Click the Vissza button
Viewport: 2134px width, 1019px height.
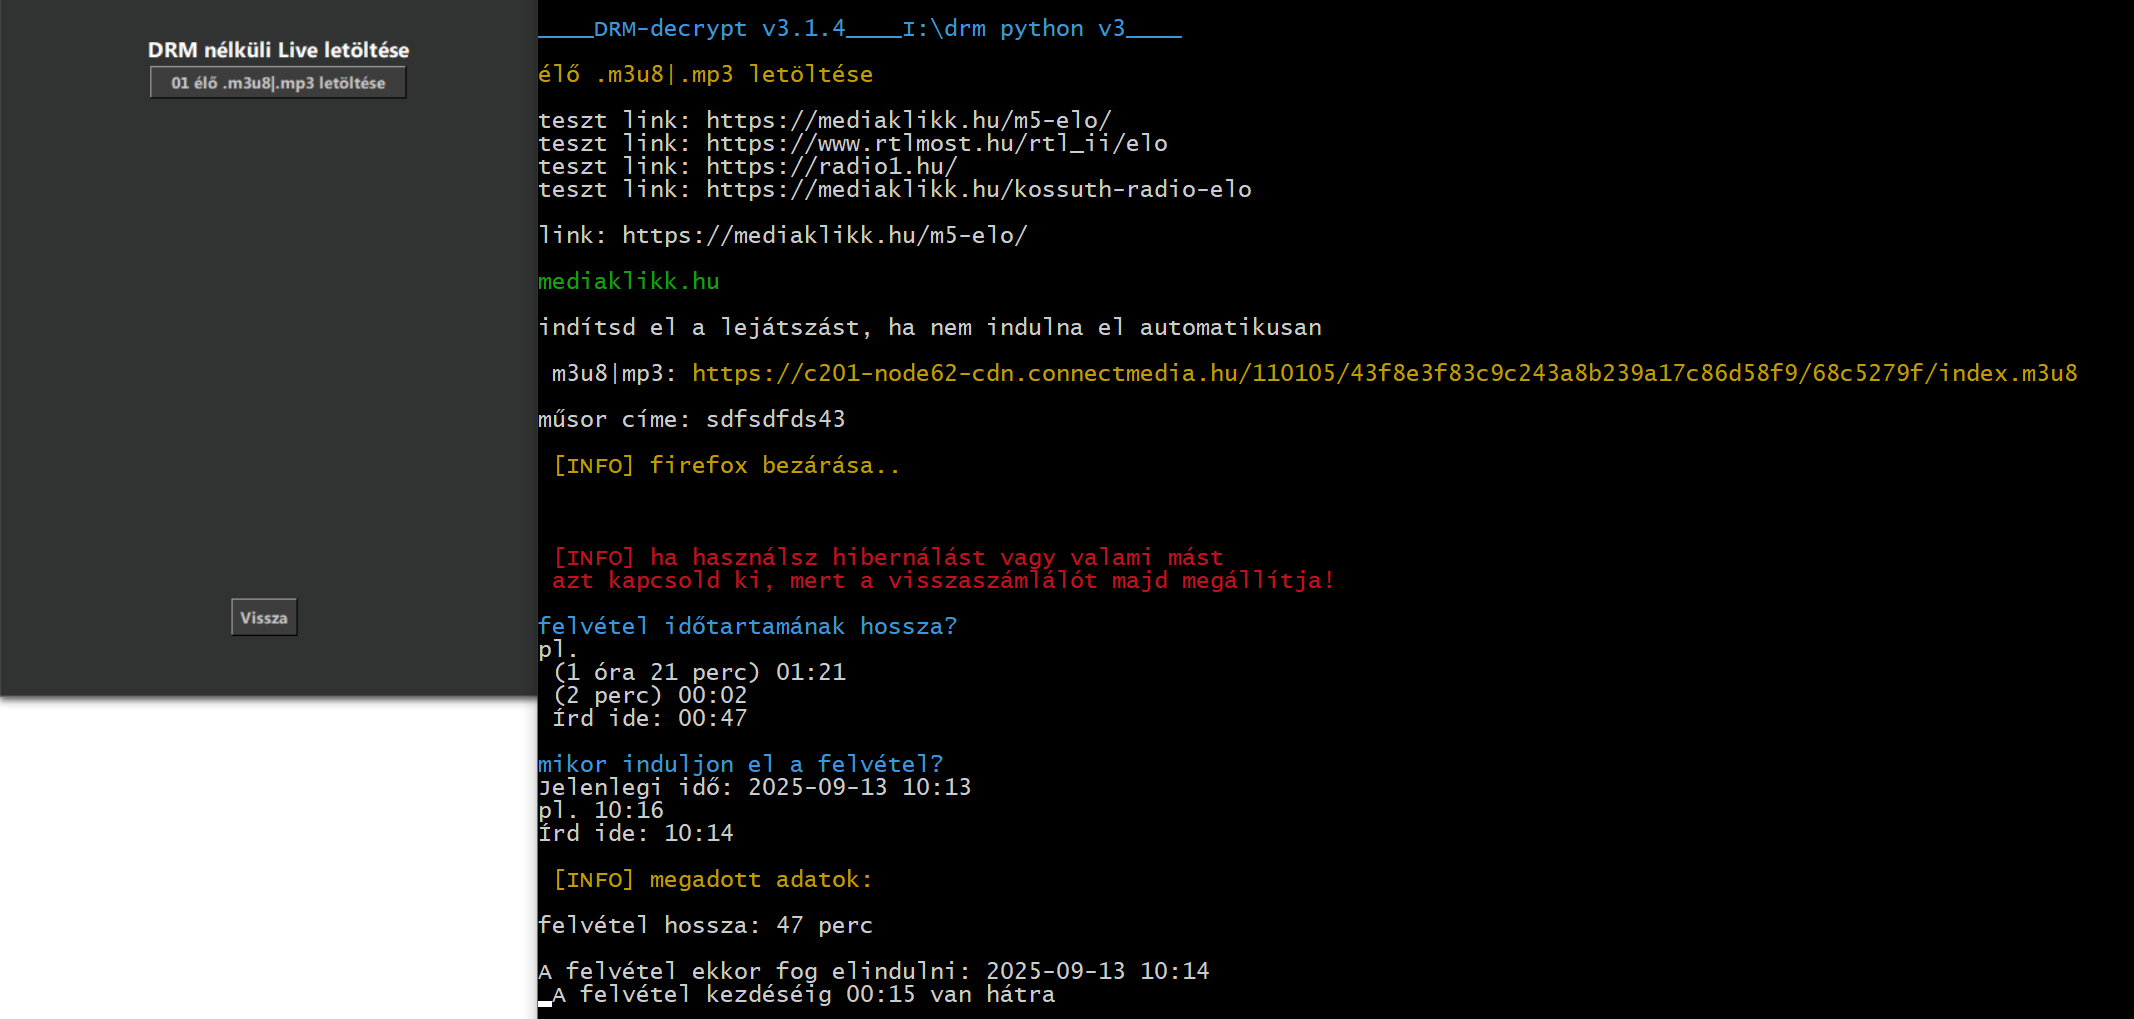pyautogui.click(x=264, y=618)
